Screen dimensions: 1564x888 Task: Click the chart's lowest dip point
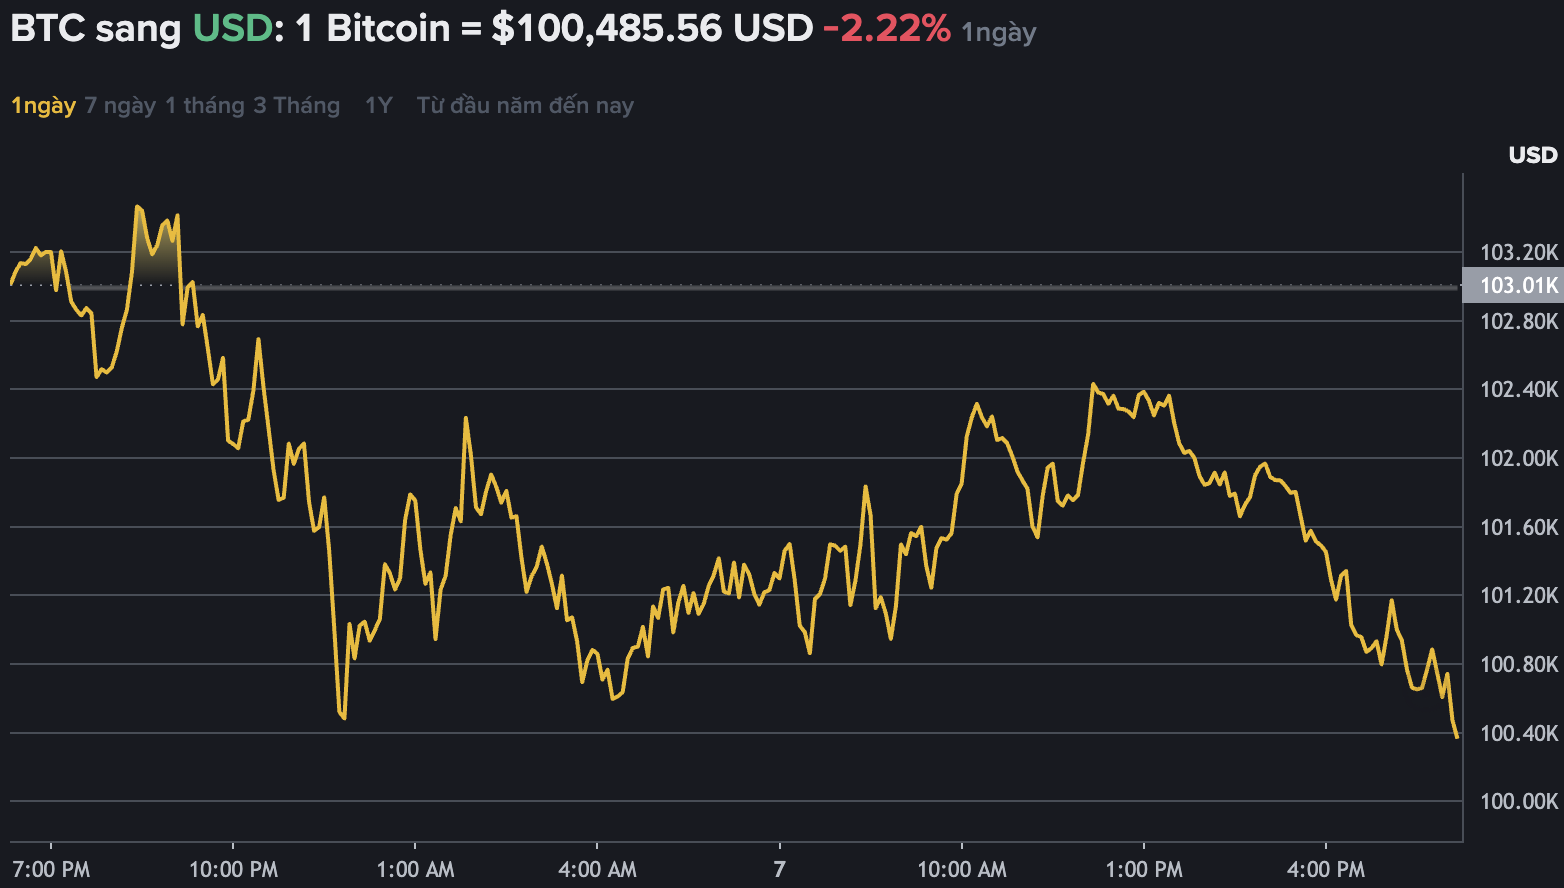coord(1455,736)
